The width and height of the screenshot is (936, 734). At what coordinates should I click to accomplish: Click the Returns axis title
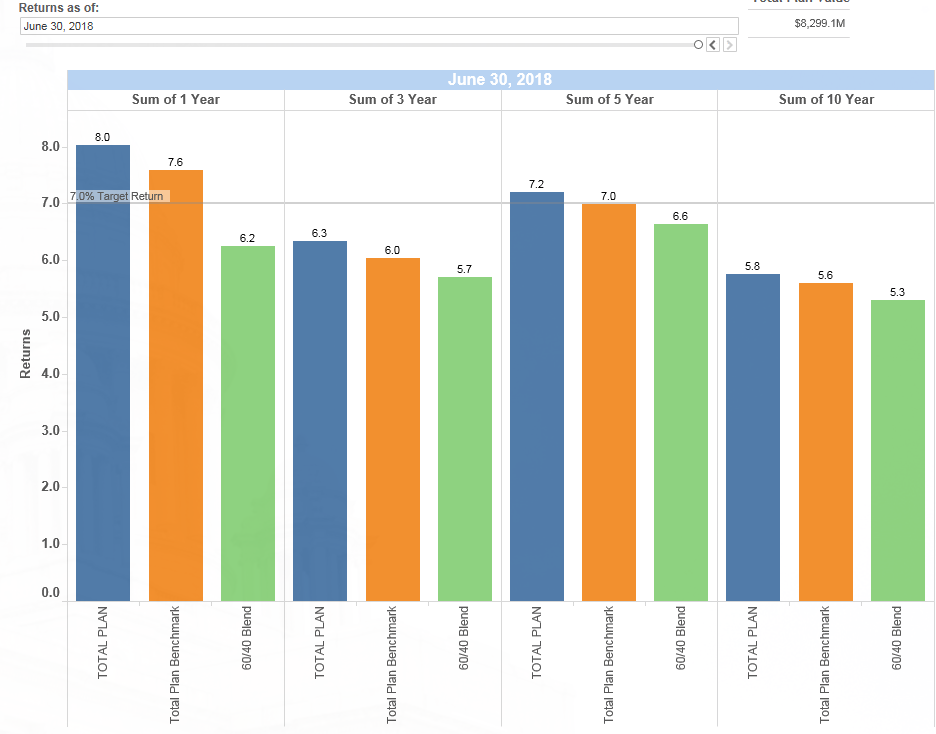tap(25, 353)
